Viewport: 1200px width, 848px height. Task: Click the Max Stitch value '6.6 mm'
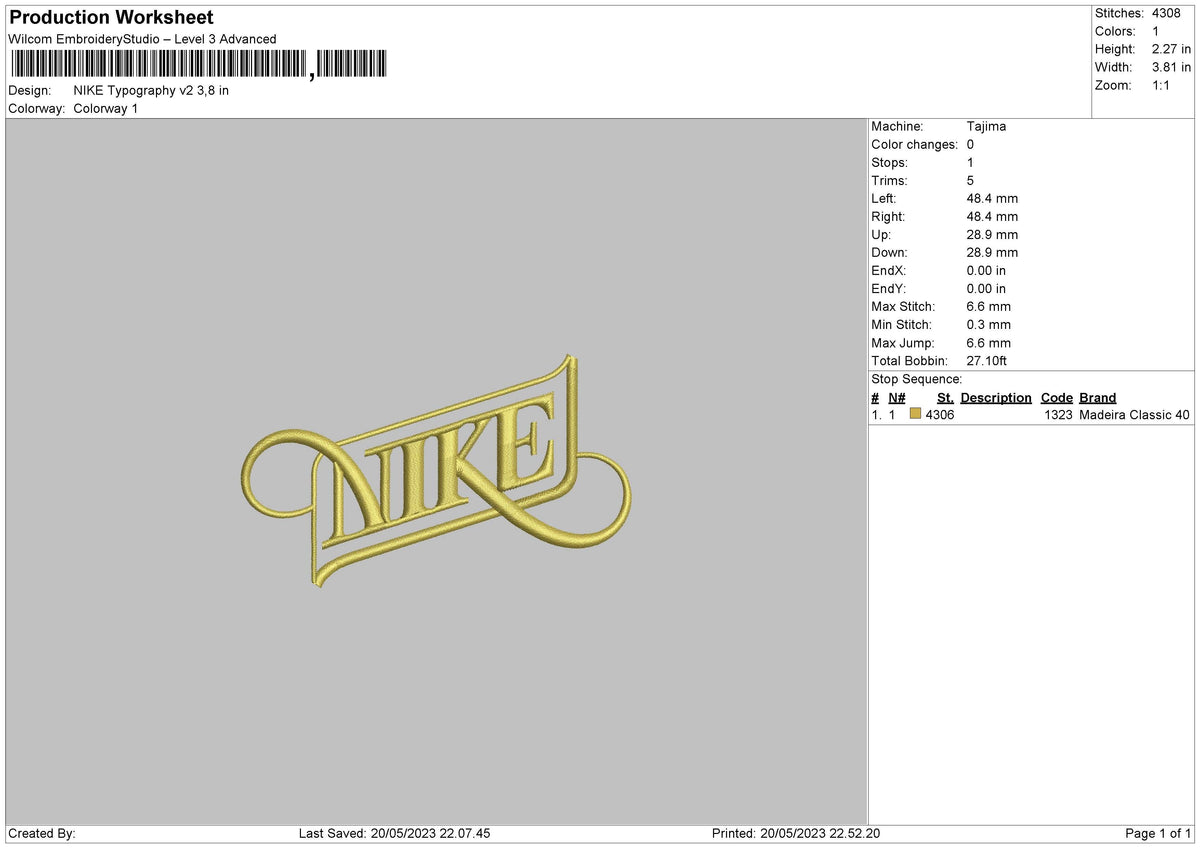(988, 306)
